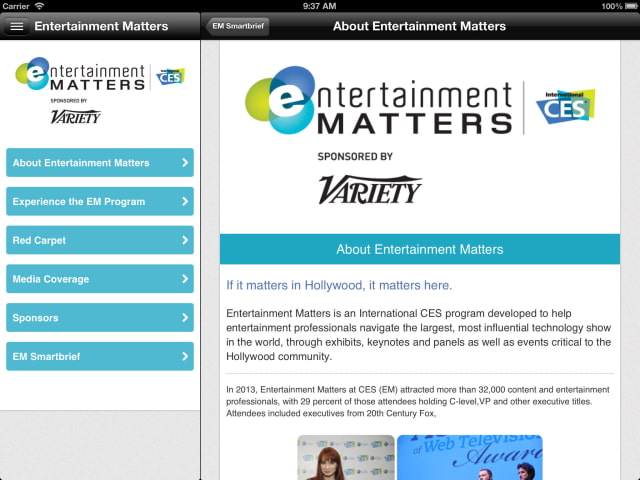Tap the EM Smartbrief row chevron
Viewport: 640px width, 480px height.
coord(185,356)
